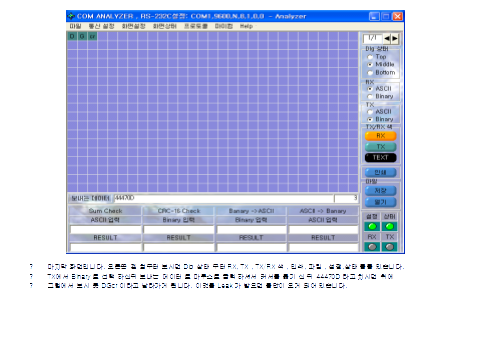Click the previous page left arrow

point(387,39)
